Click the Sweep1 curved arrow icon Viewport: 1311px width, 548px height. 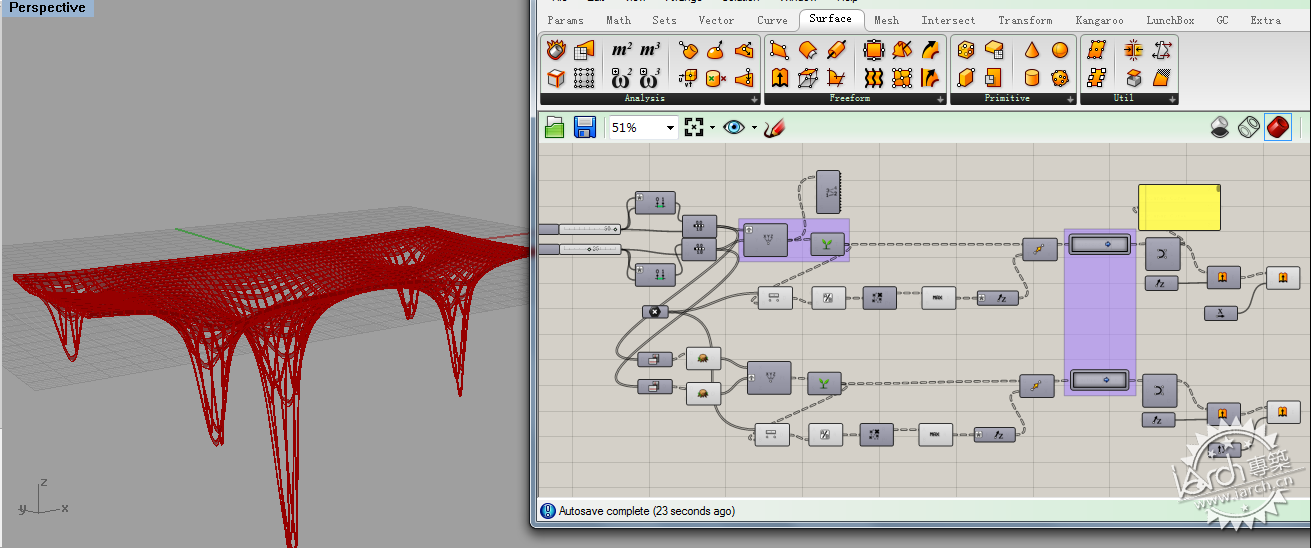point(930,50)
